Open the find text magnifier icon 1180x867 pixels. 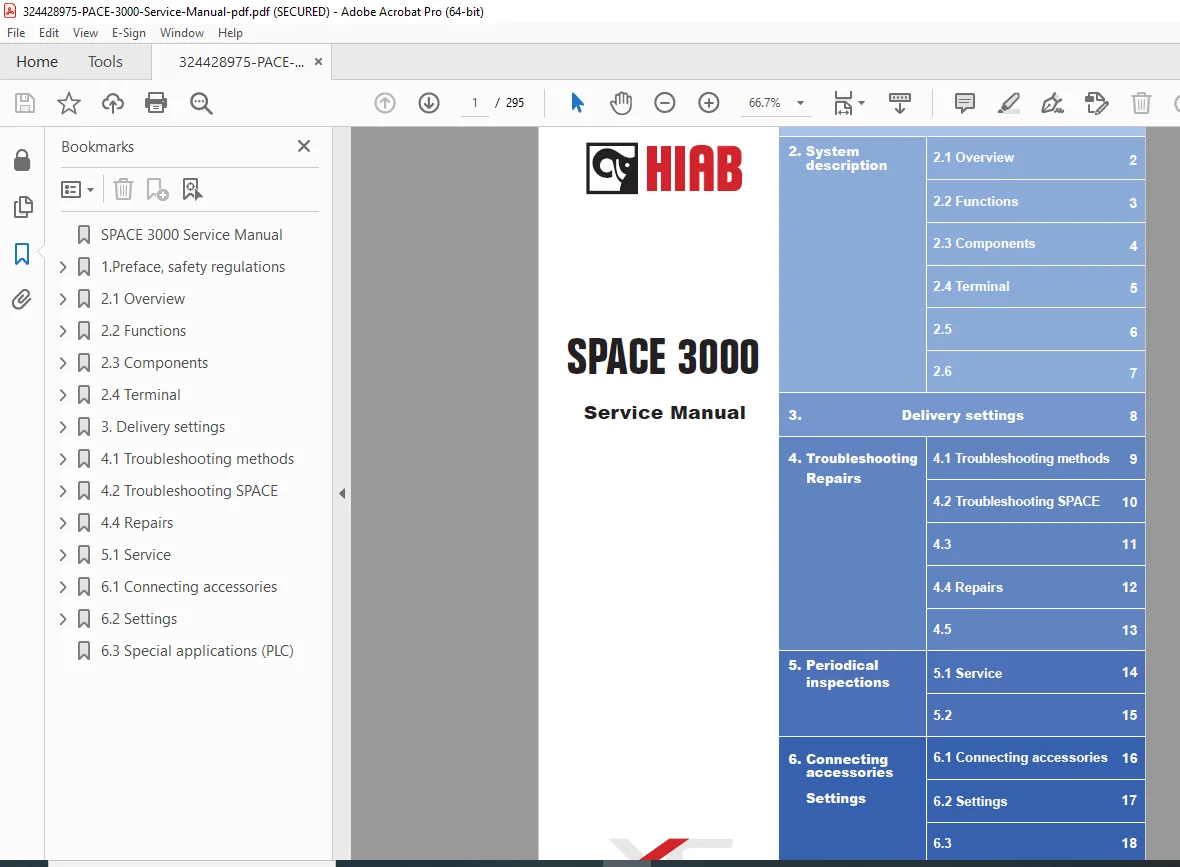point(201,103)
